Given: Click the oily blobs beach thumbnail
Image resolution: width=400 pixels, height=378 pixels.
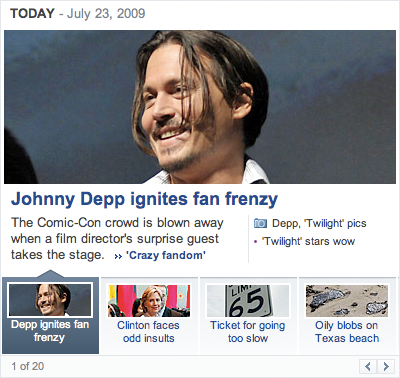Looking at the screenshot, I should click(x=347, y=301).
